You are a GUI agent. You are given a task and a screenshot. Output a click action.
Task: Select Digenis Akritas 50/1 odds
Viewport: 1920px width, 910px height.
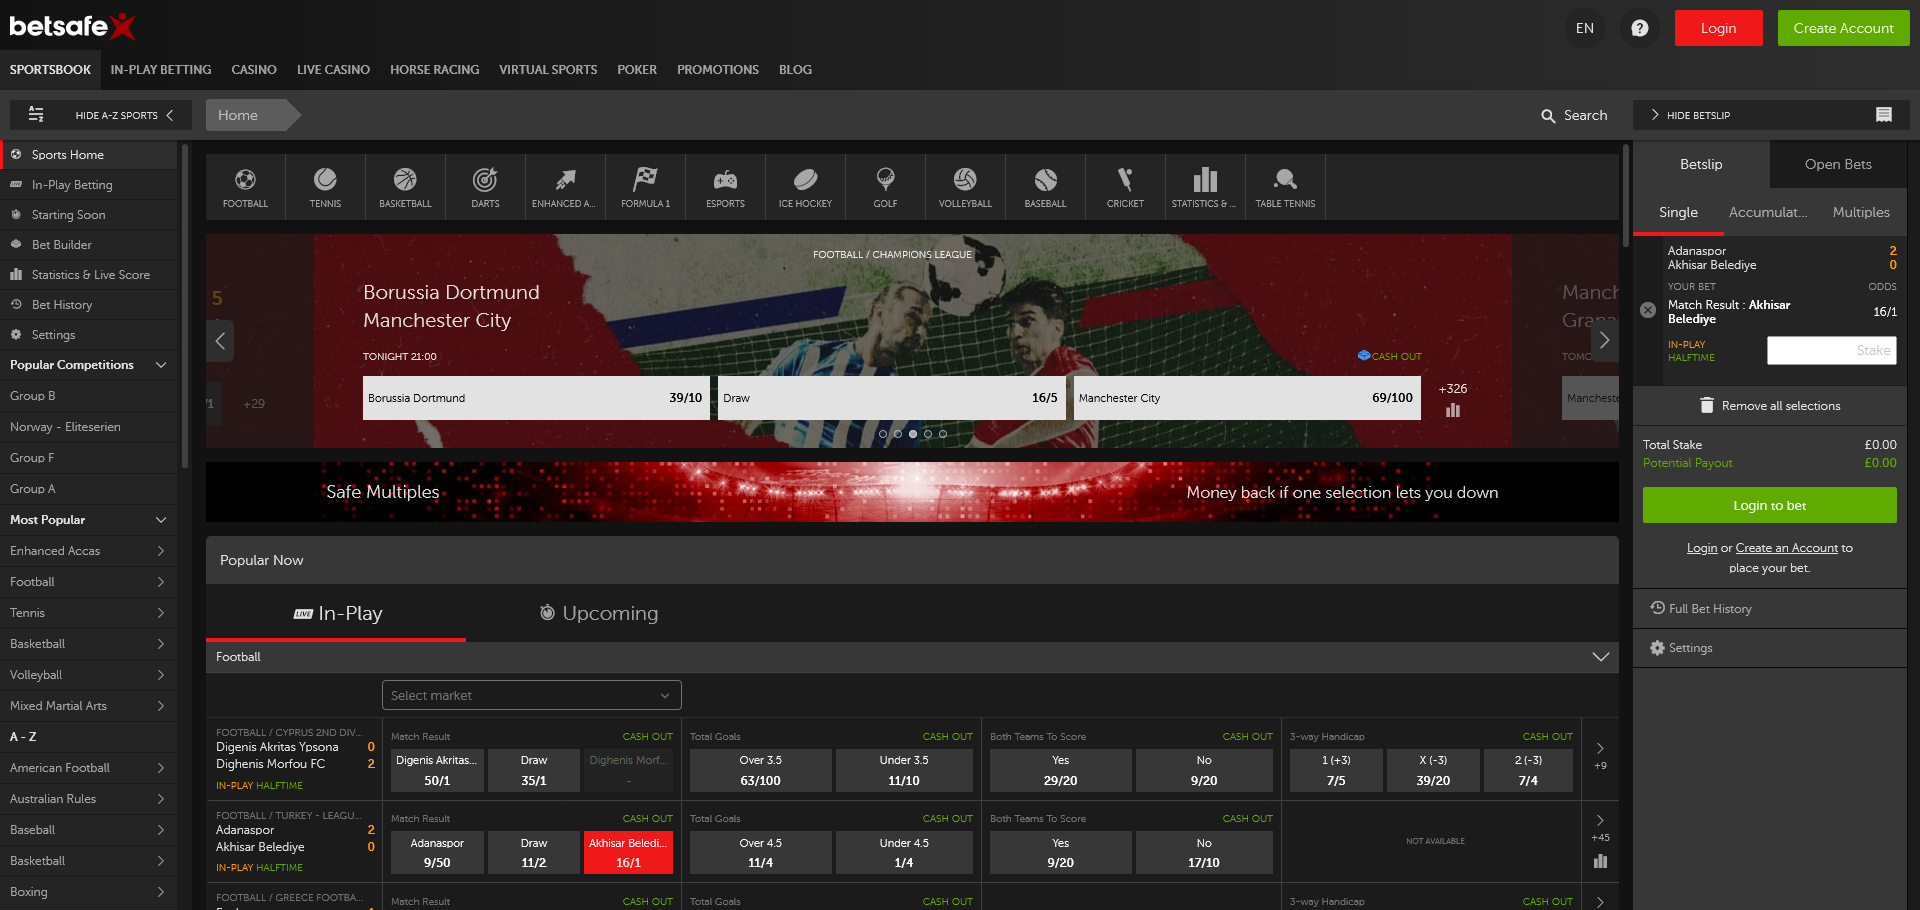[x=437, y=771]
